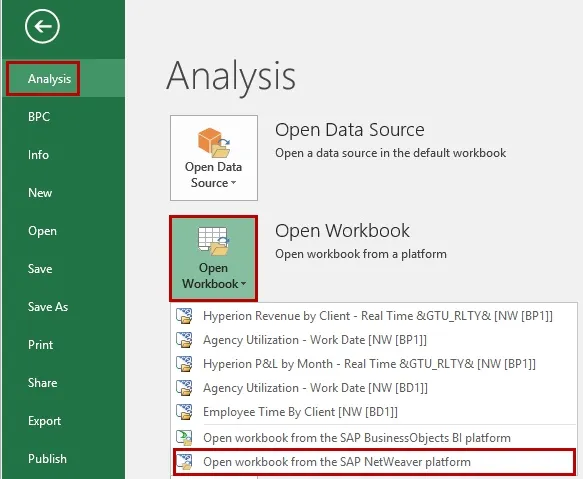This screenshot has width=583, height=479.
Task: Select Print in the backstage sidebar
Action: 41,345
